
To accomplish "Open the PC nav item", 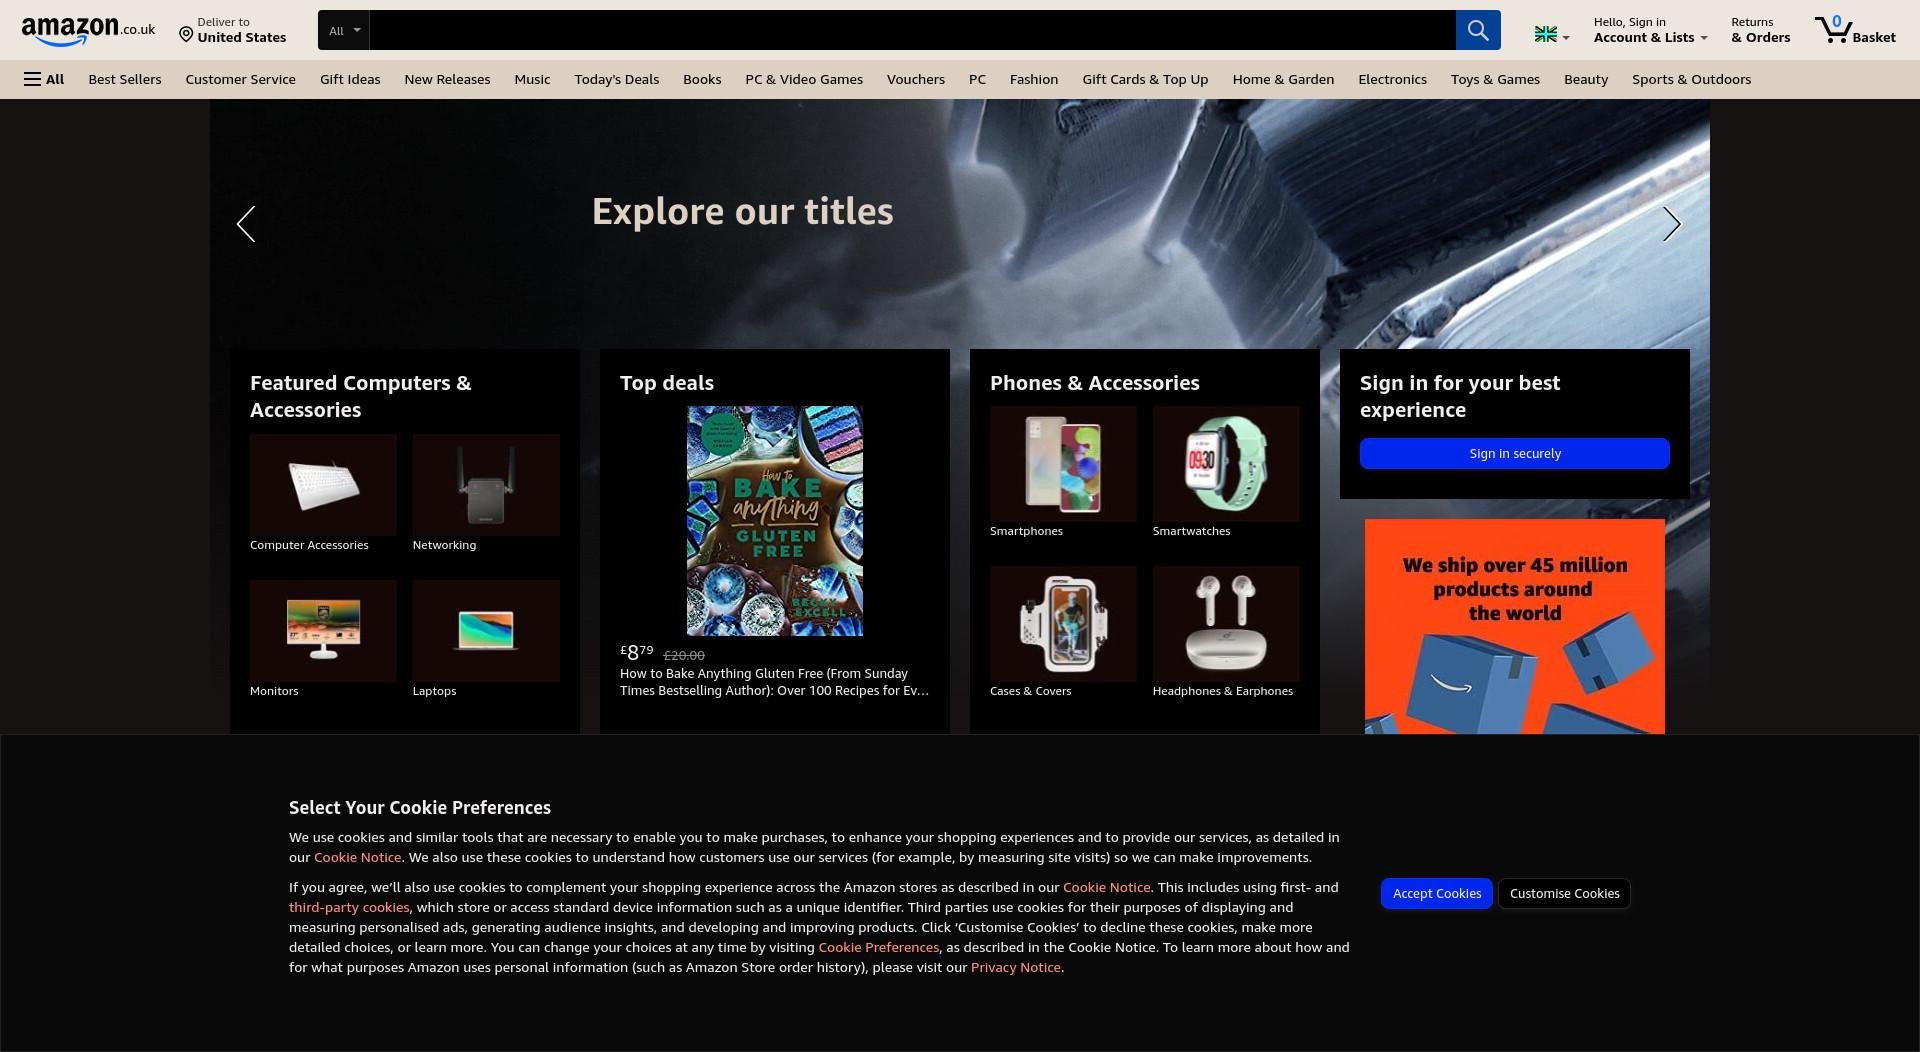I will [x=977, y=79].
